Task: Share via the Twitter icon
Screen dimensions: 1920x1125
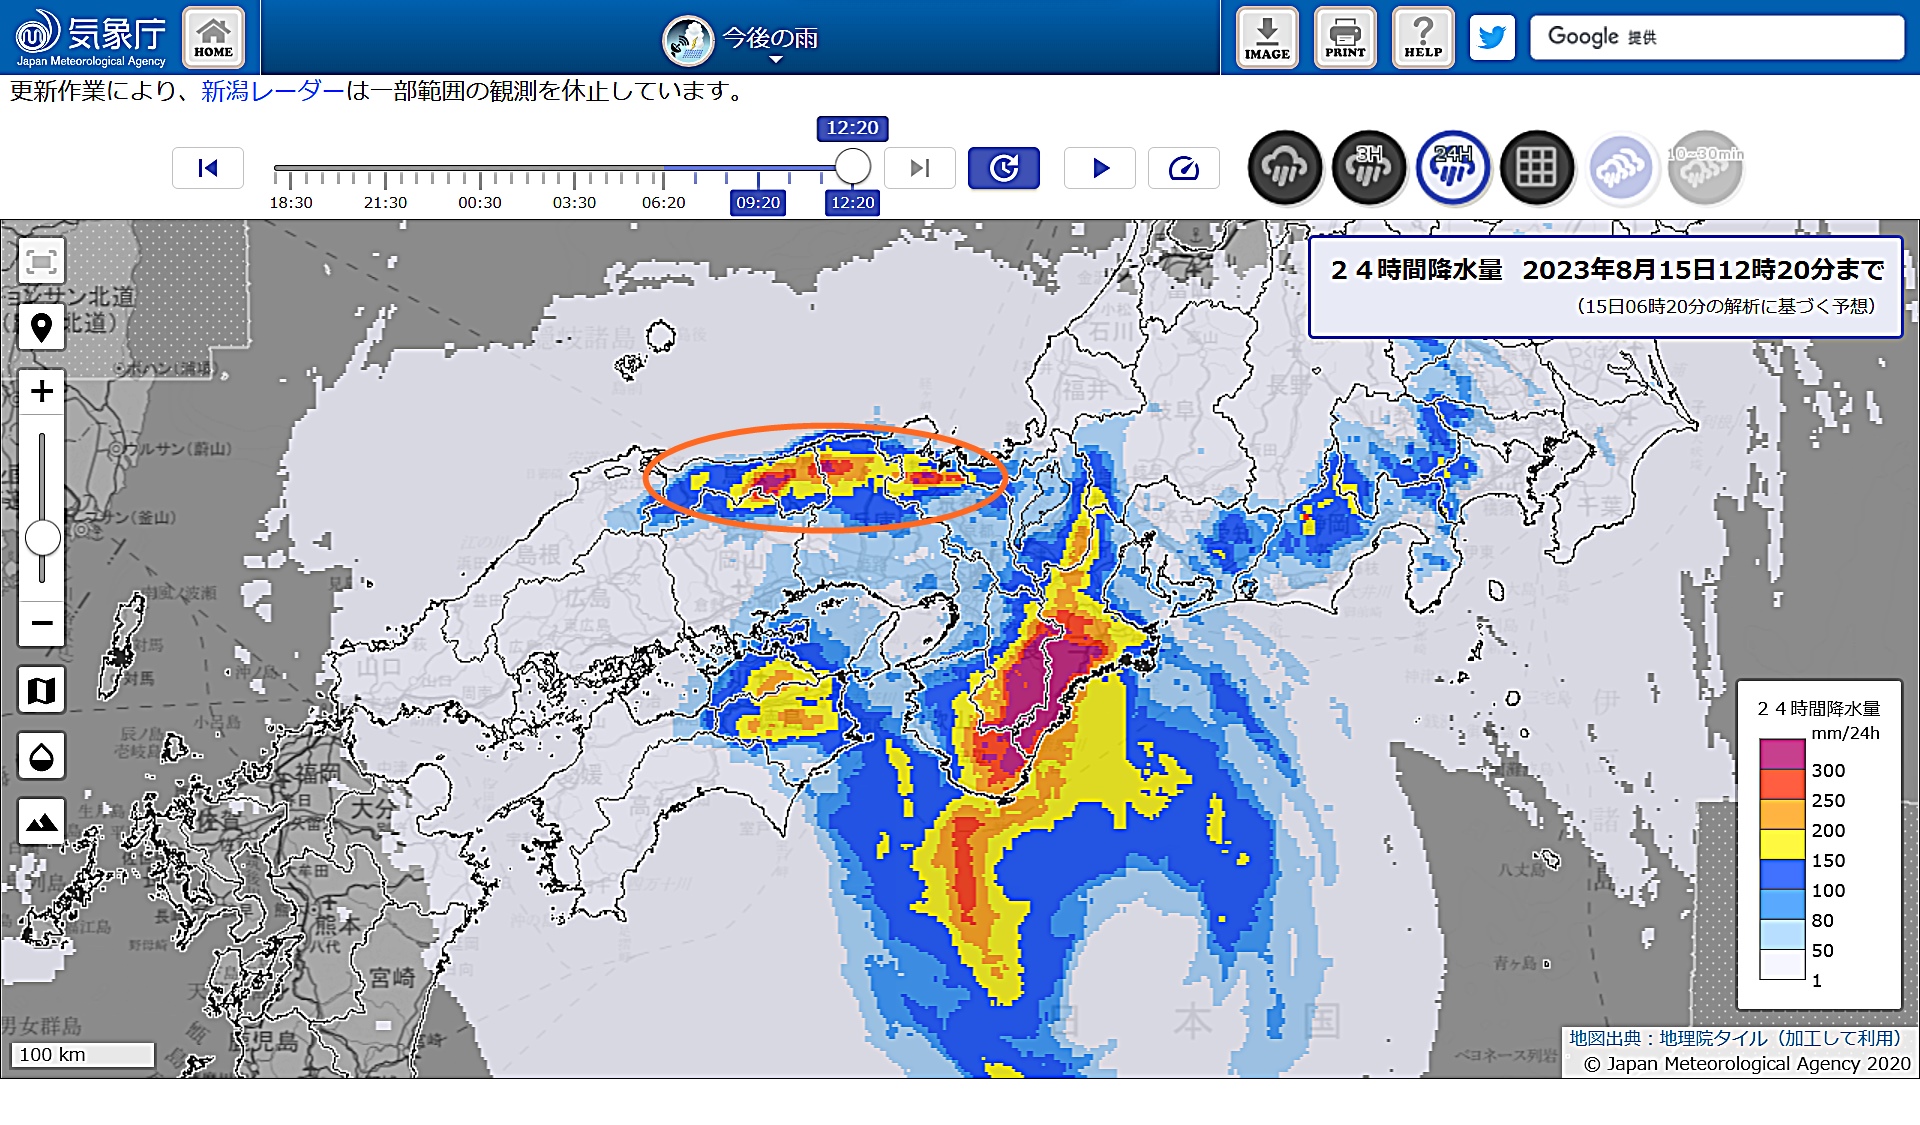Action: [1492, 38]
